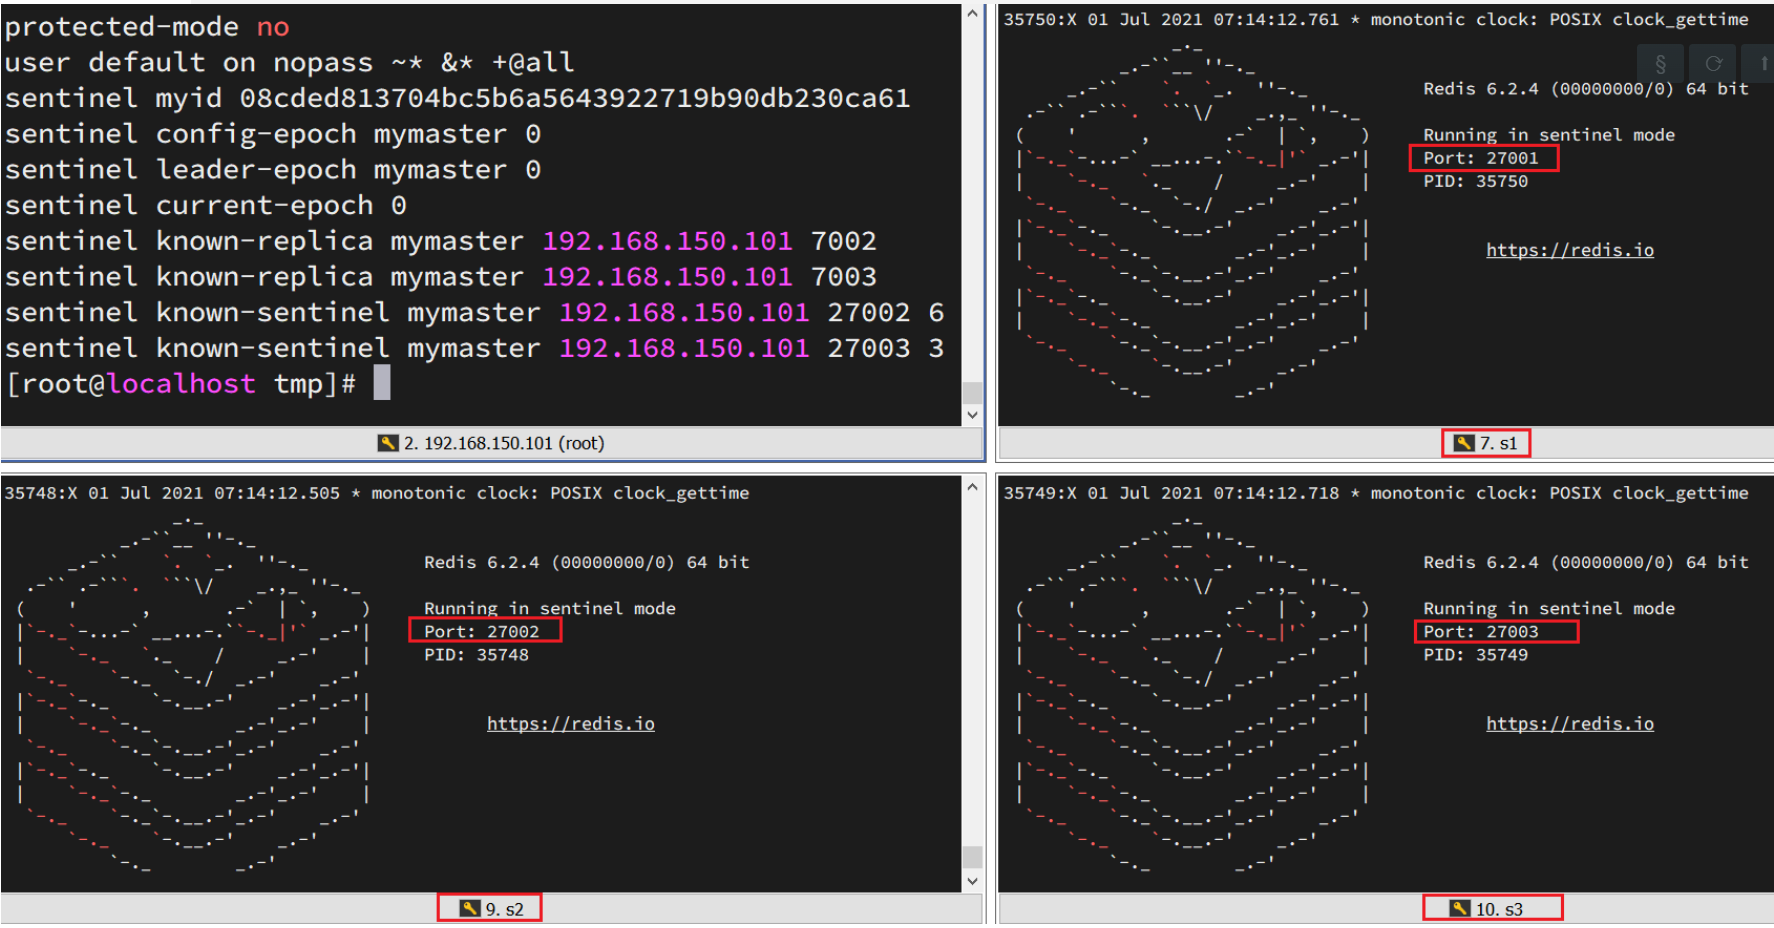This screenshot has height=928, width=1774.
Task: Click the section-sign (§) overlay icon in s1 terminal
Action: tap(1660, 64)
